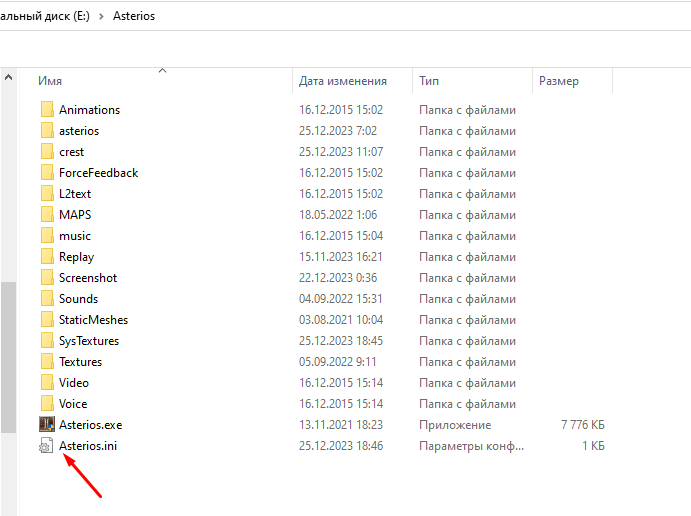
Task: Click the Textures folder icon
Action: (47, 362)
